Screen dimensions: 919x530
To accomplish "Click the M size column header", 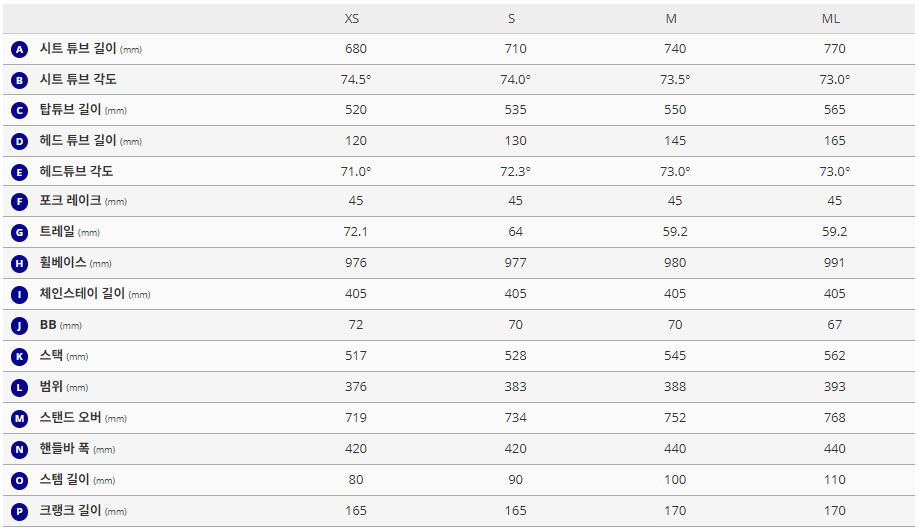I will coord(671,19).
